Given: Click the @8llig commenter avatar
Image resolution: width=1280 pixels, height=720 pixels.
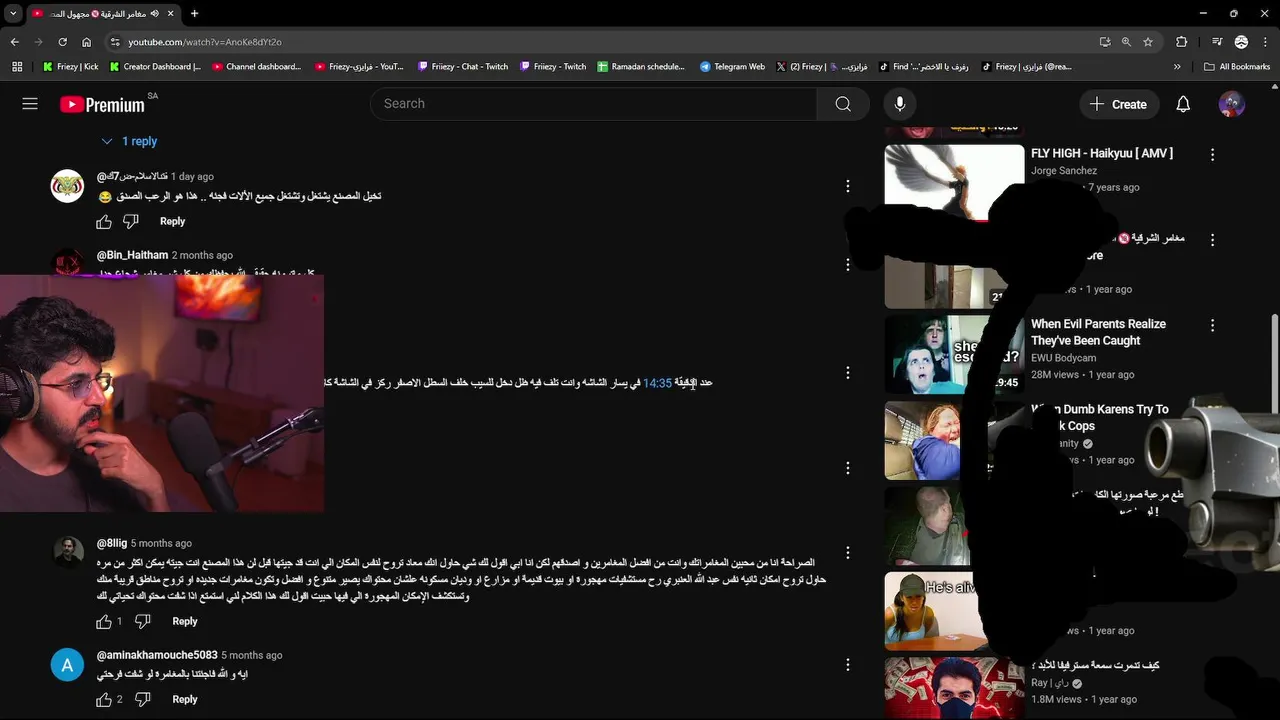Looking at the screenshot, I should point(68,552).
